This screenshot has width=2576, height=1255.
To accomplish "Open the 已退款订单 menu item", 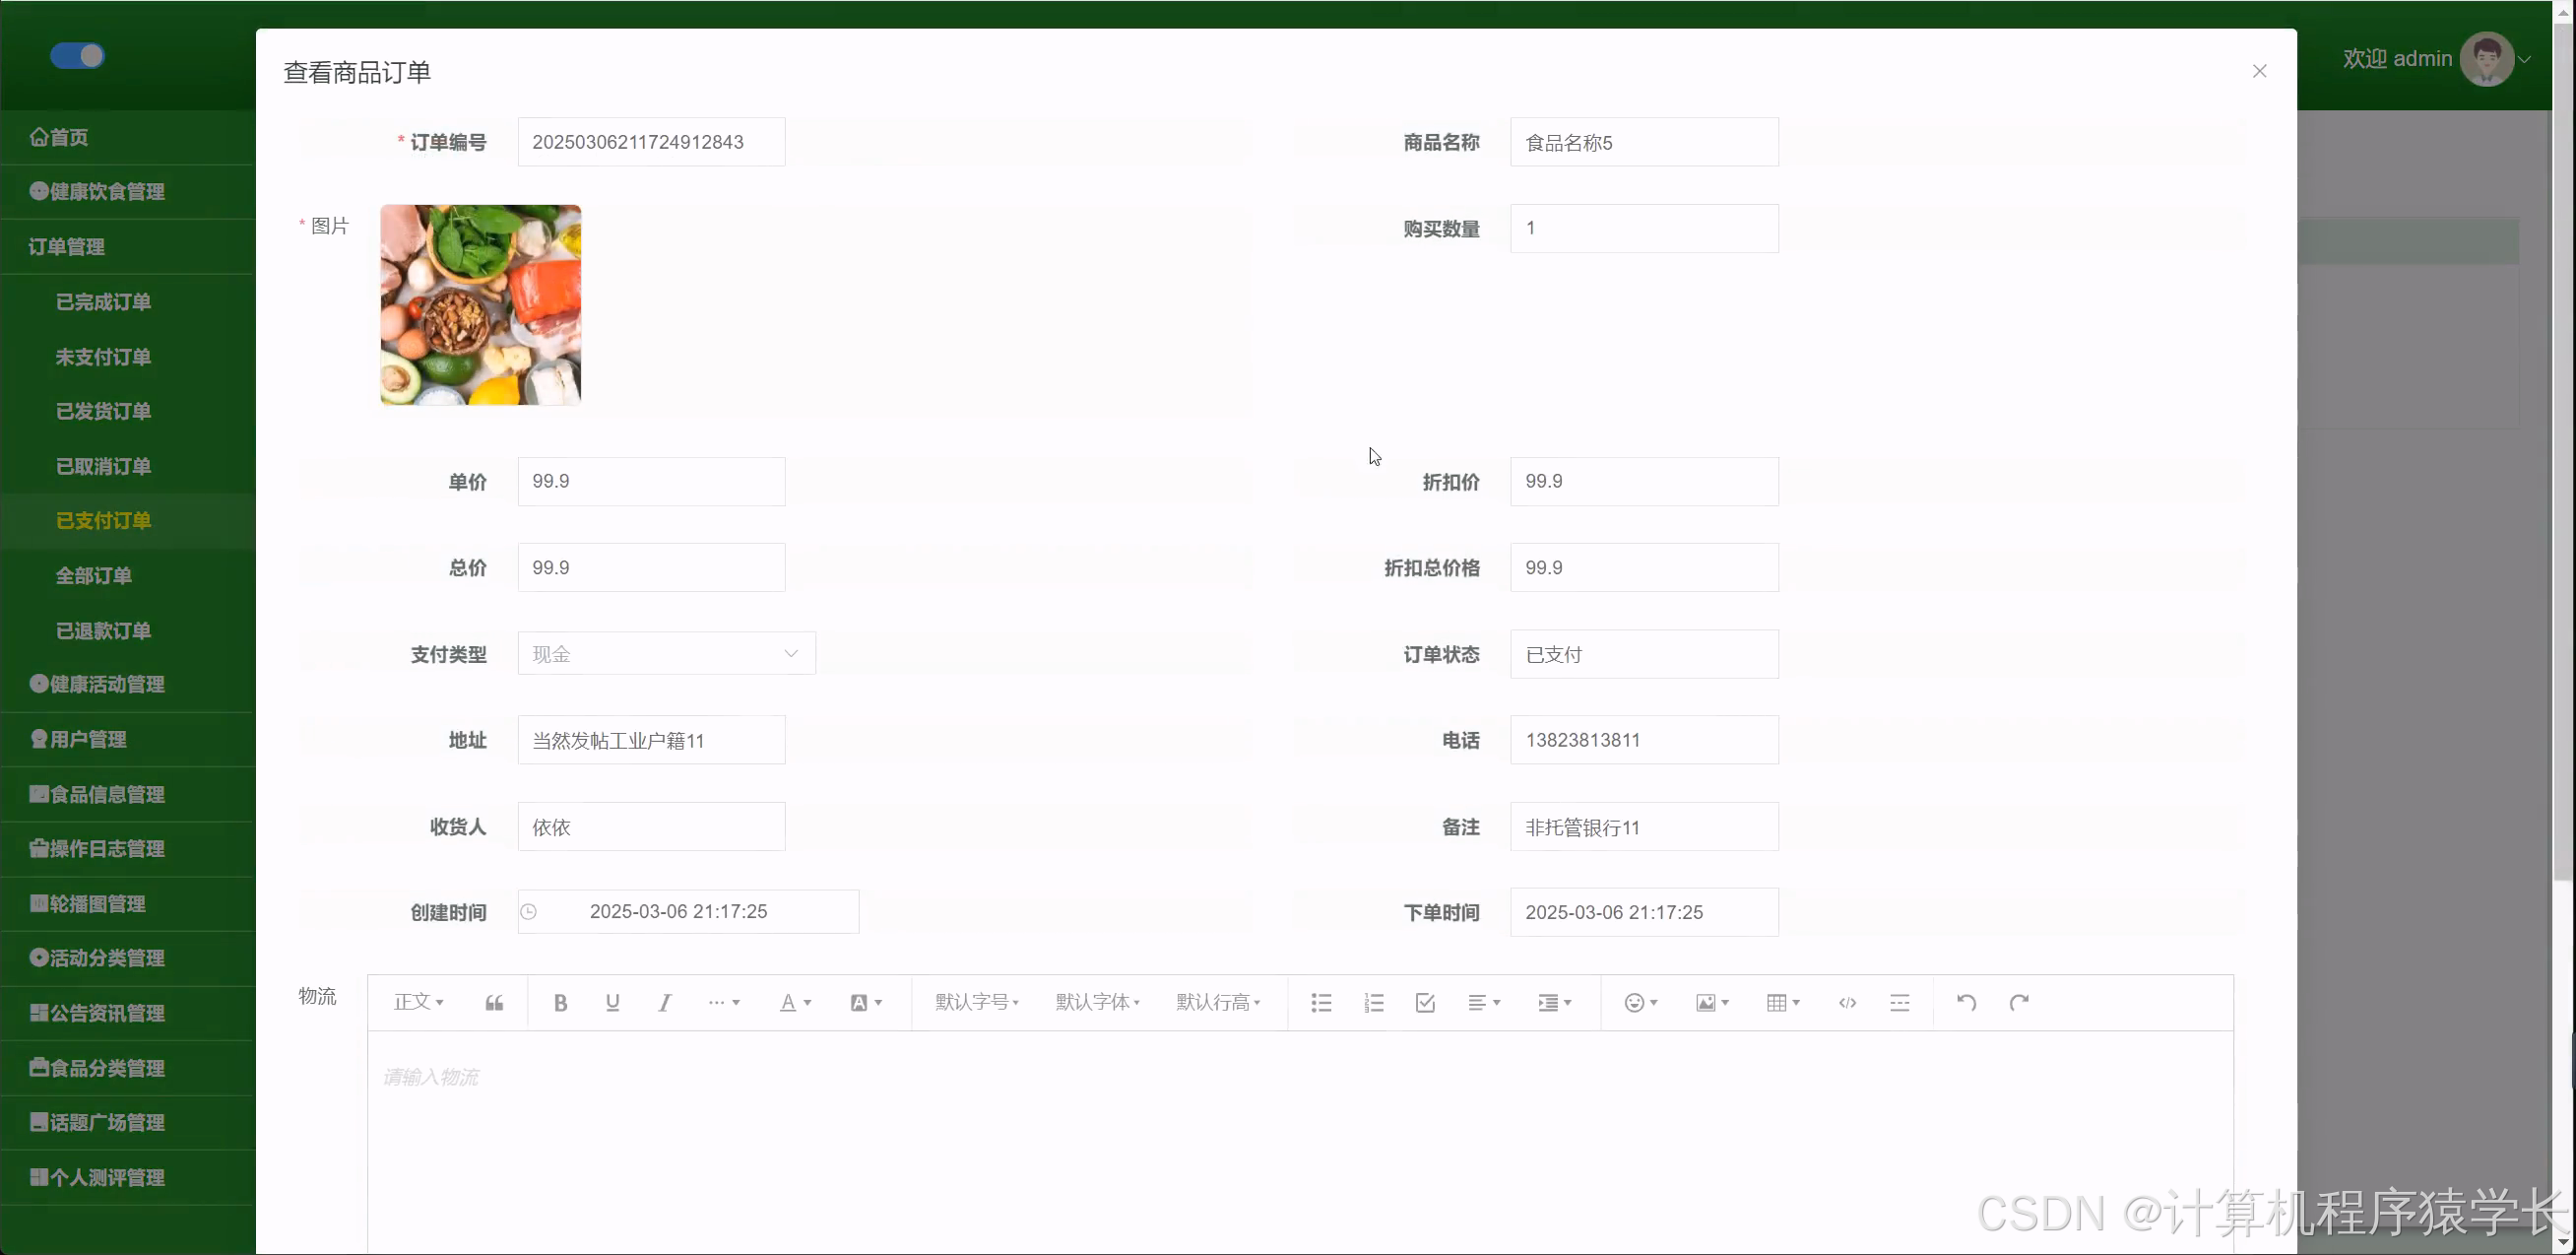I will [x=103, y=630].
